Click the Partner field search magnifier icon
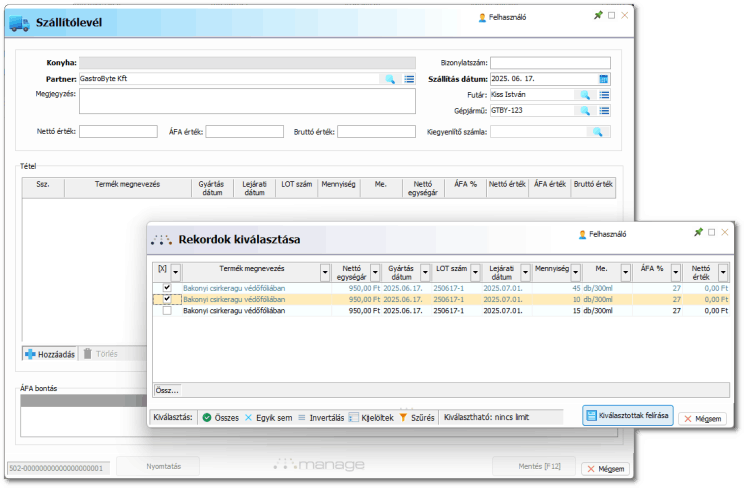This screenshot has width=744, height=488. pyautogui.click(x=390, y=78)
